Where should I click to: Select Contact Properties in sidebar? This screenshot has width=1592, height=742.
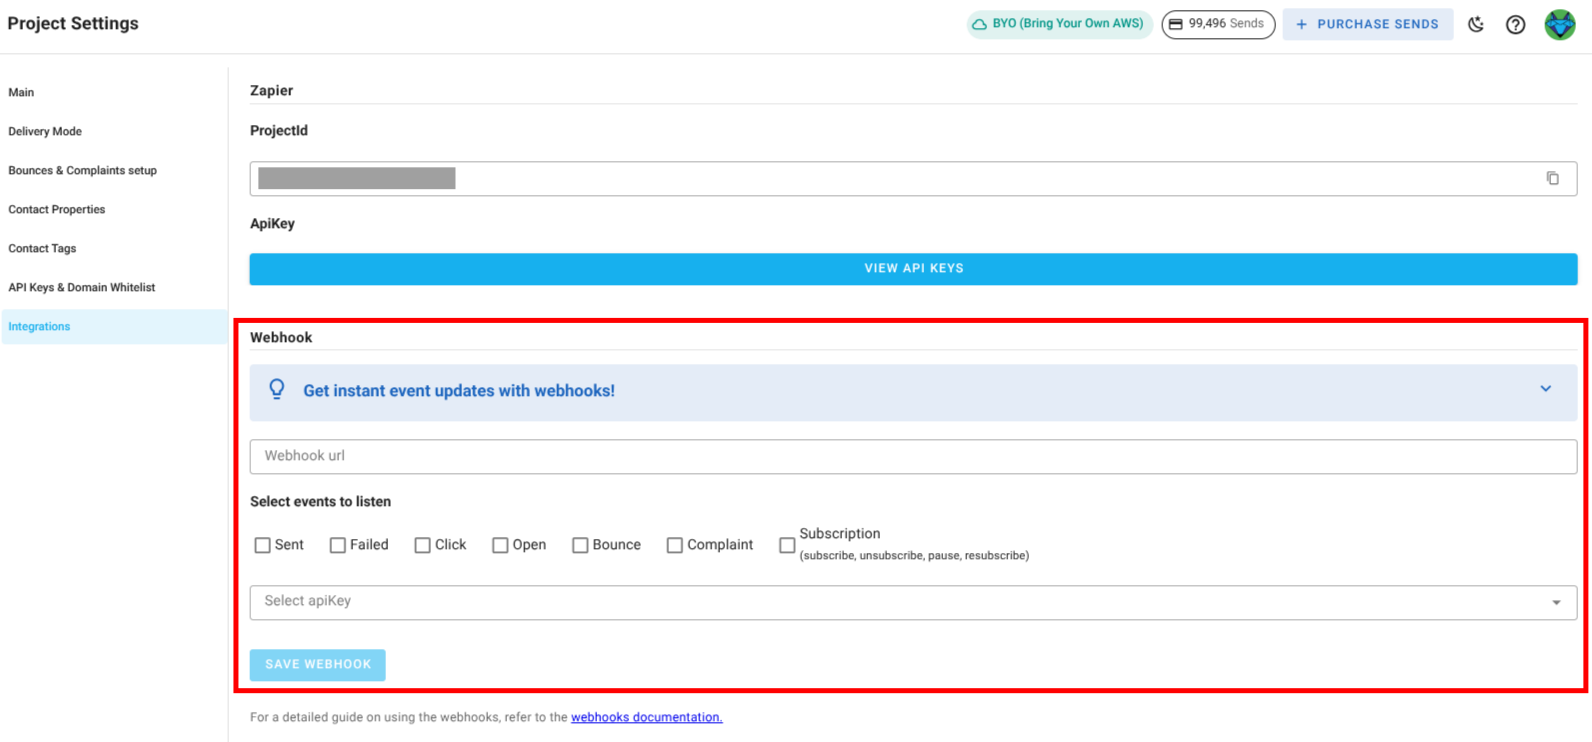[57, 209]
